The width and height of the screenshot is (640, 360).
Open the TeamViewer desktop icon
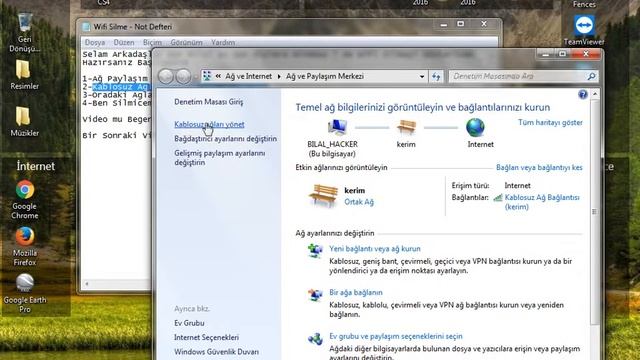pyautogui.click(x=584, y=30)
